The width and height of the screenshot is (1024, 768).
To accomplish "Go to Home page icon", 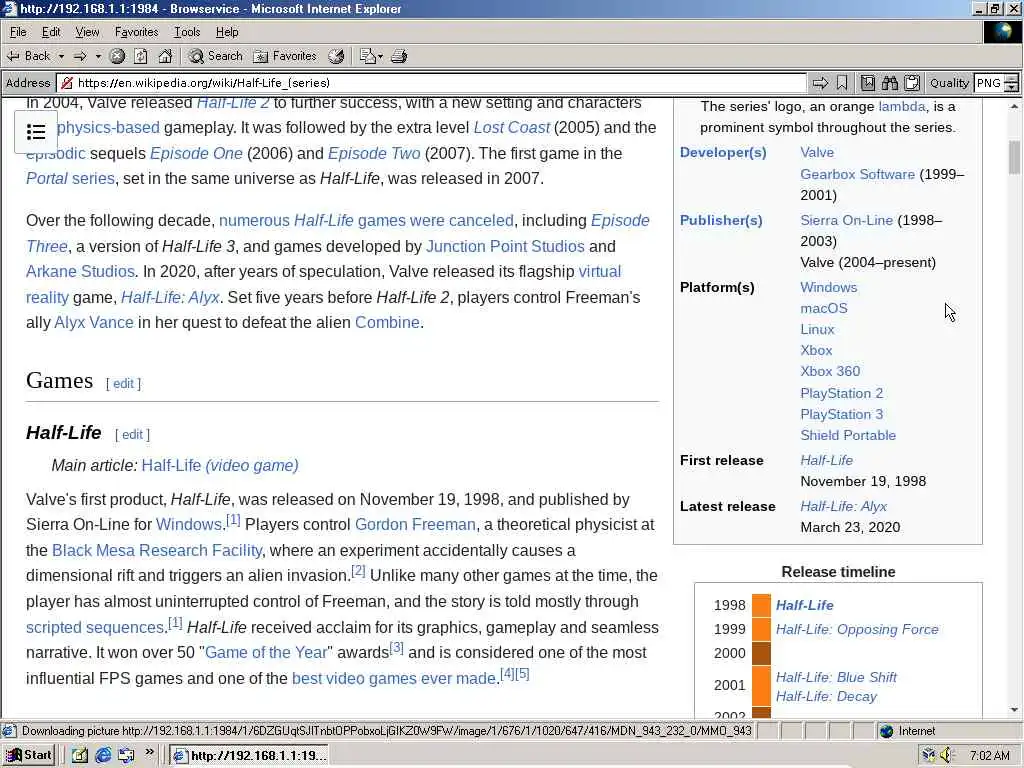I will click(165, 56).
